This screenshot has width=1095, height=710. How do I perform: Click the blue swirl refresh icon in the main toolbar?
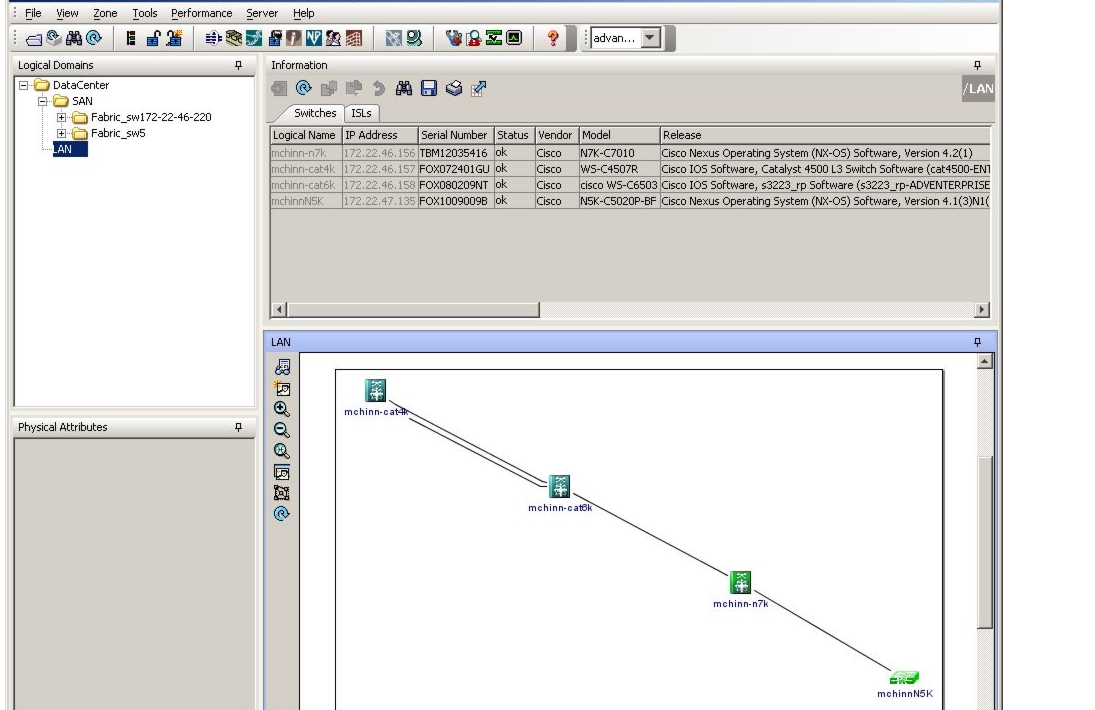pyautogui.click(x=94, y=38)
